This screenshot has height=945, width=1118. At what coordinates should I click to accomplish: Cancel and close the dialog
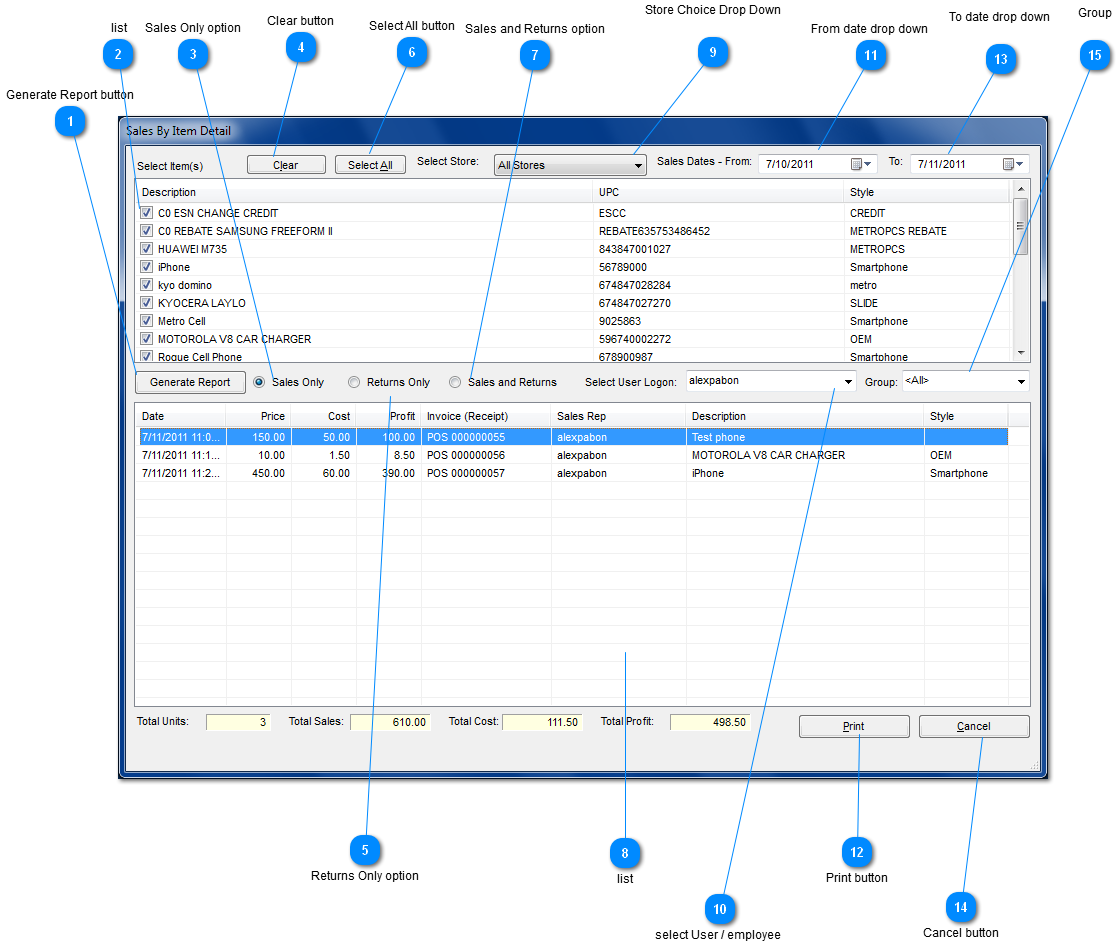click(973, 726)
